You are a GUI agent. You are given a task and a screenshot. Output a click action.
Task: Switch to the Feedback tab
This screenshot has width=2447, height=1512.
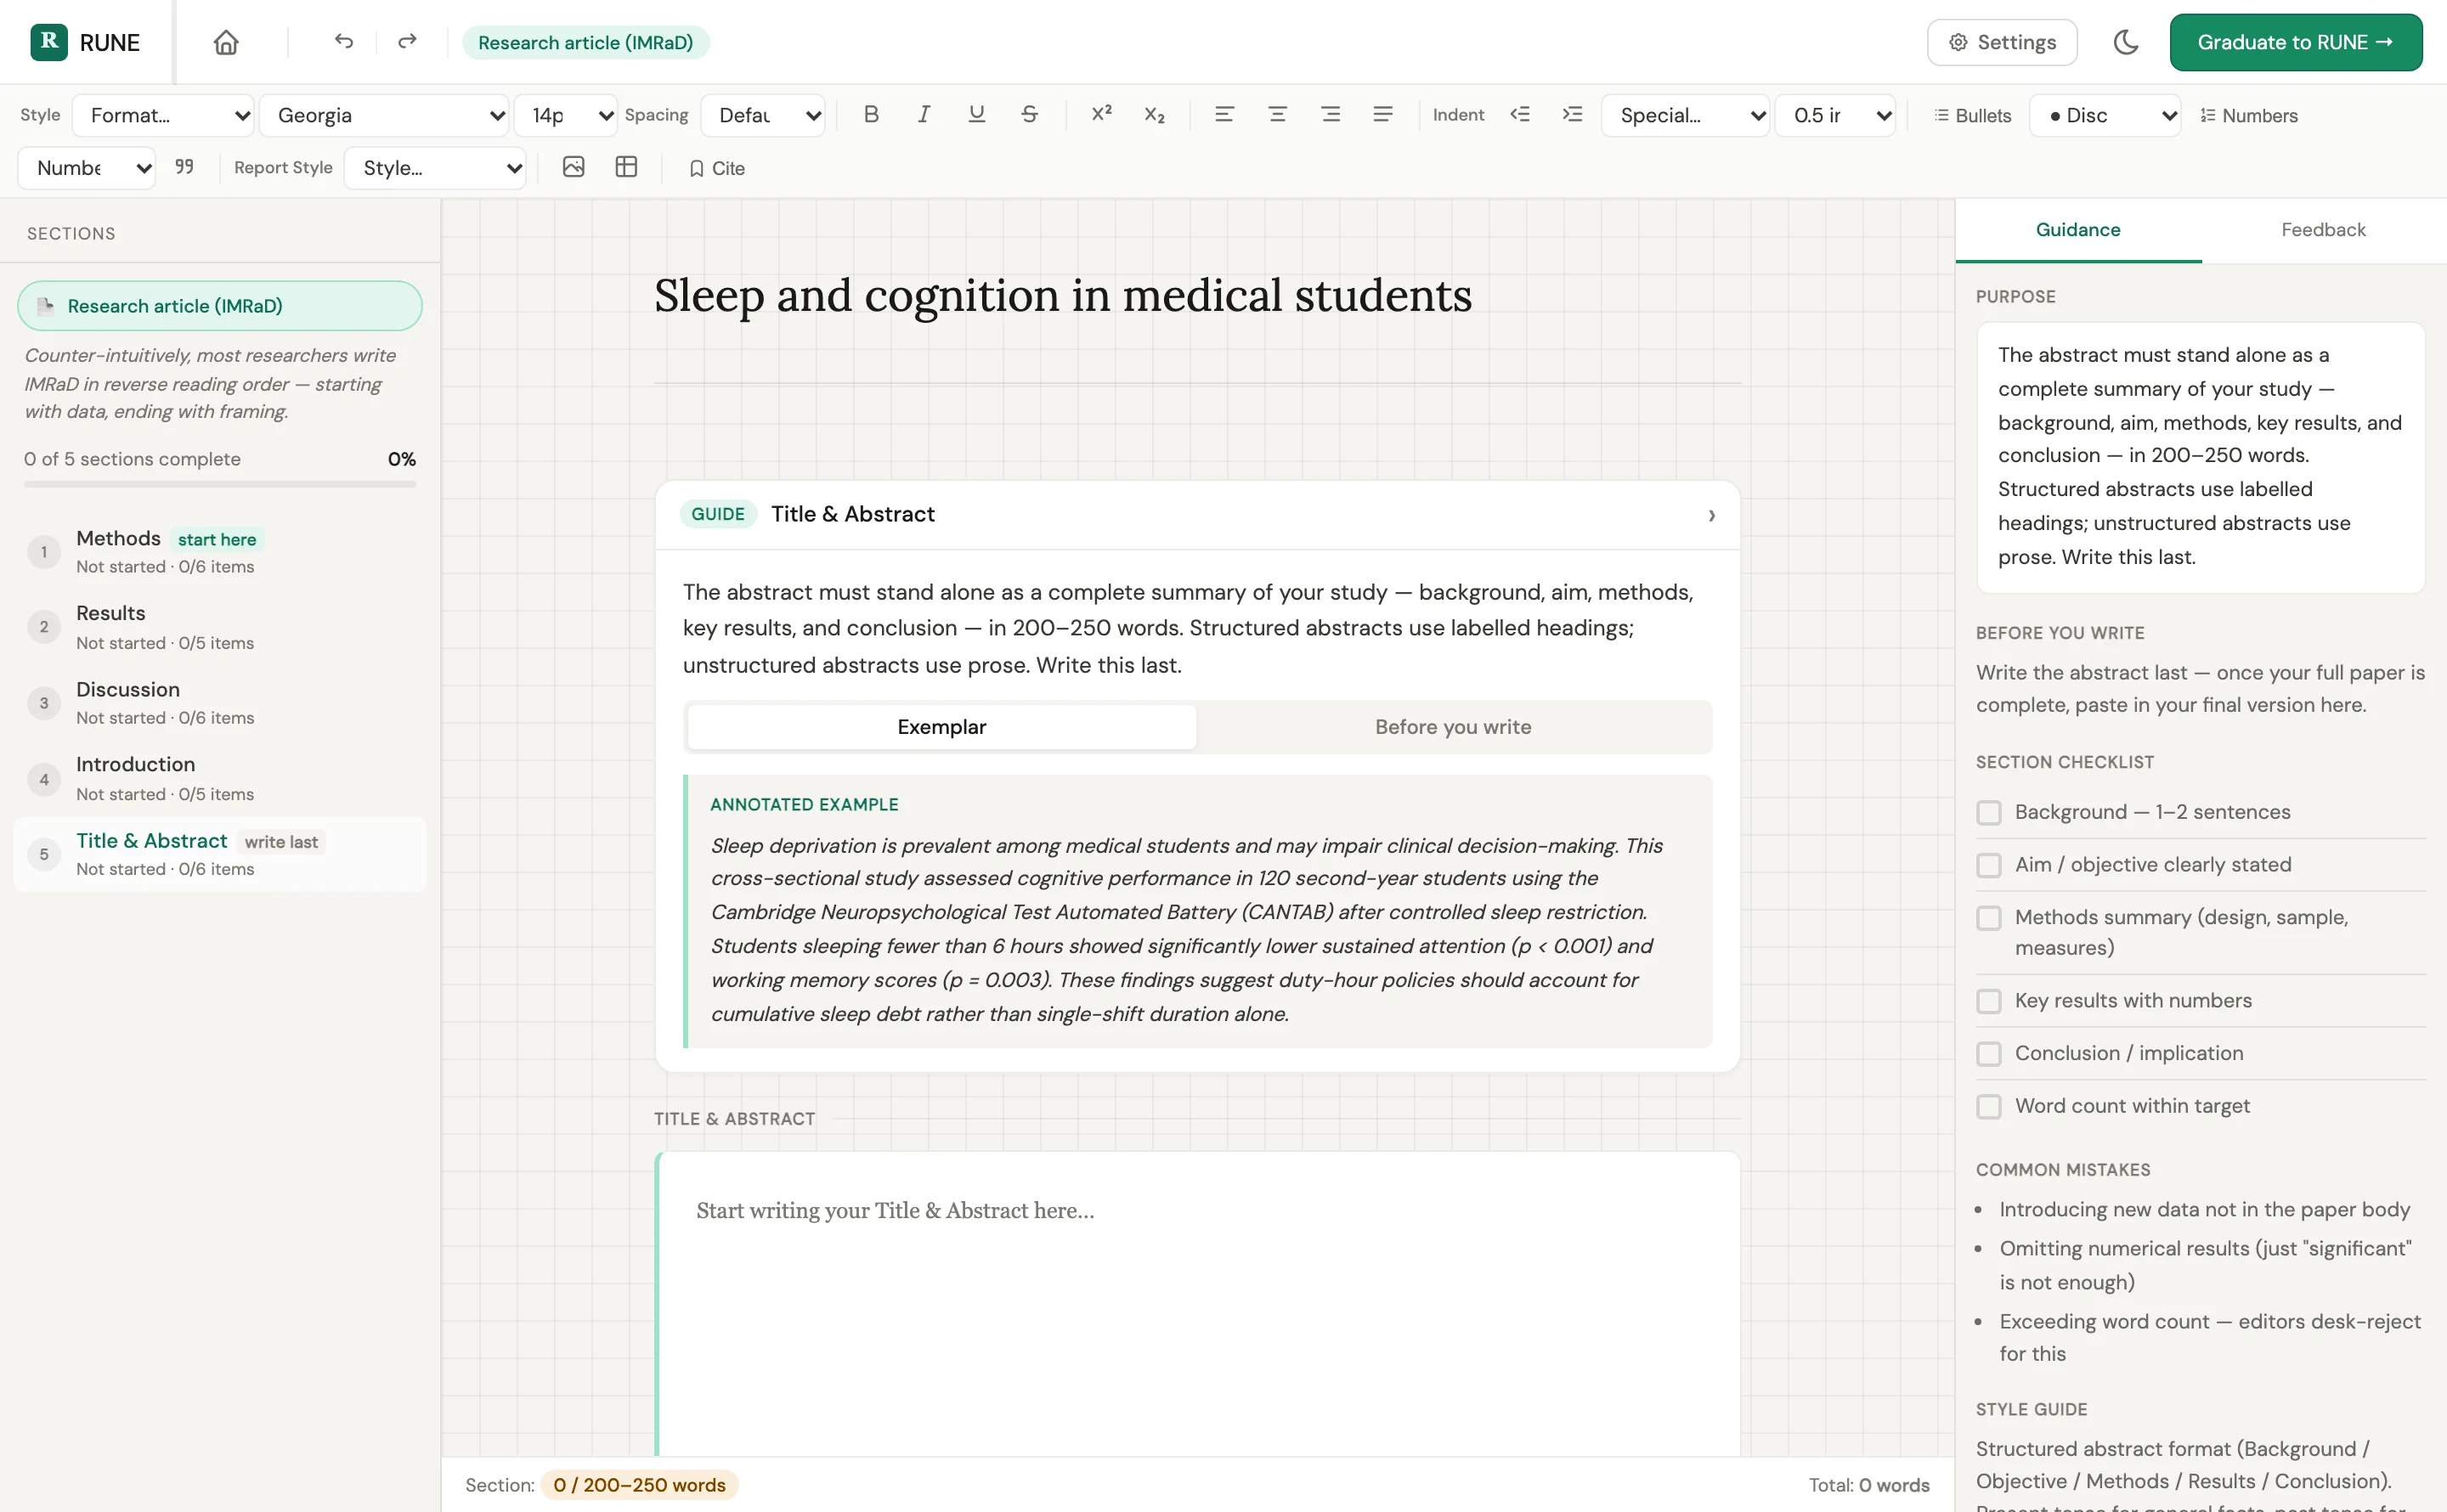[2323, 230]
